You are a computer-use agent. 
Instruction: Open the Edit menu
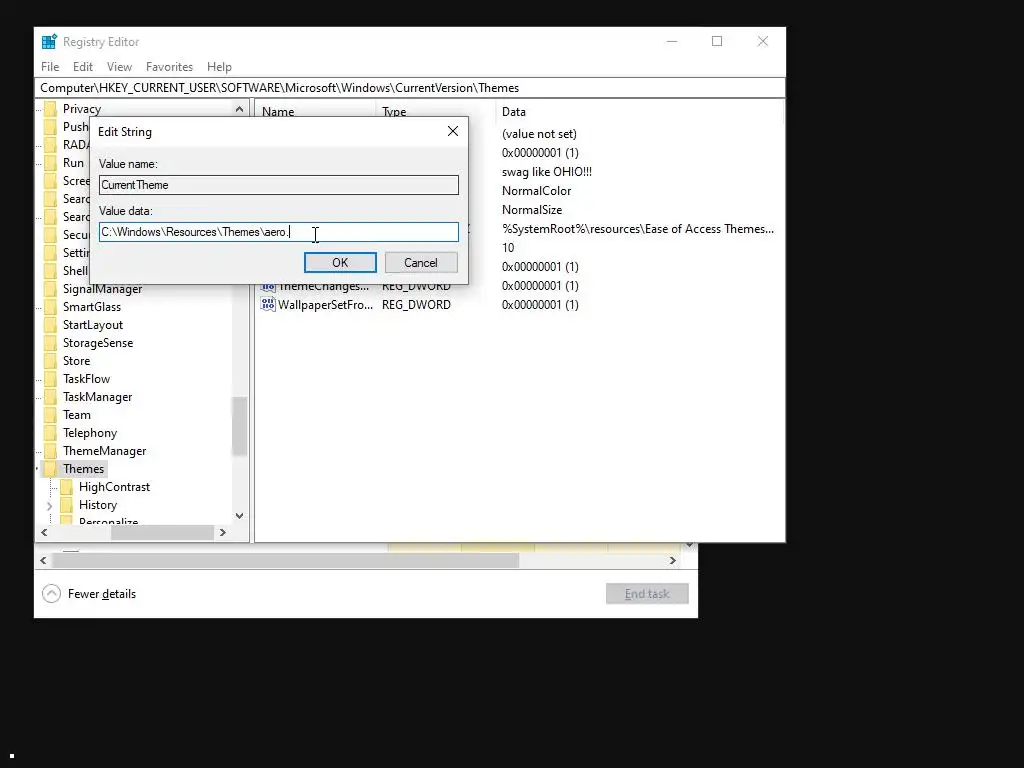[x=82, y=67]
